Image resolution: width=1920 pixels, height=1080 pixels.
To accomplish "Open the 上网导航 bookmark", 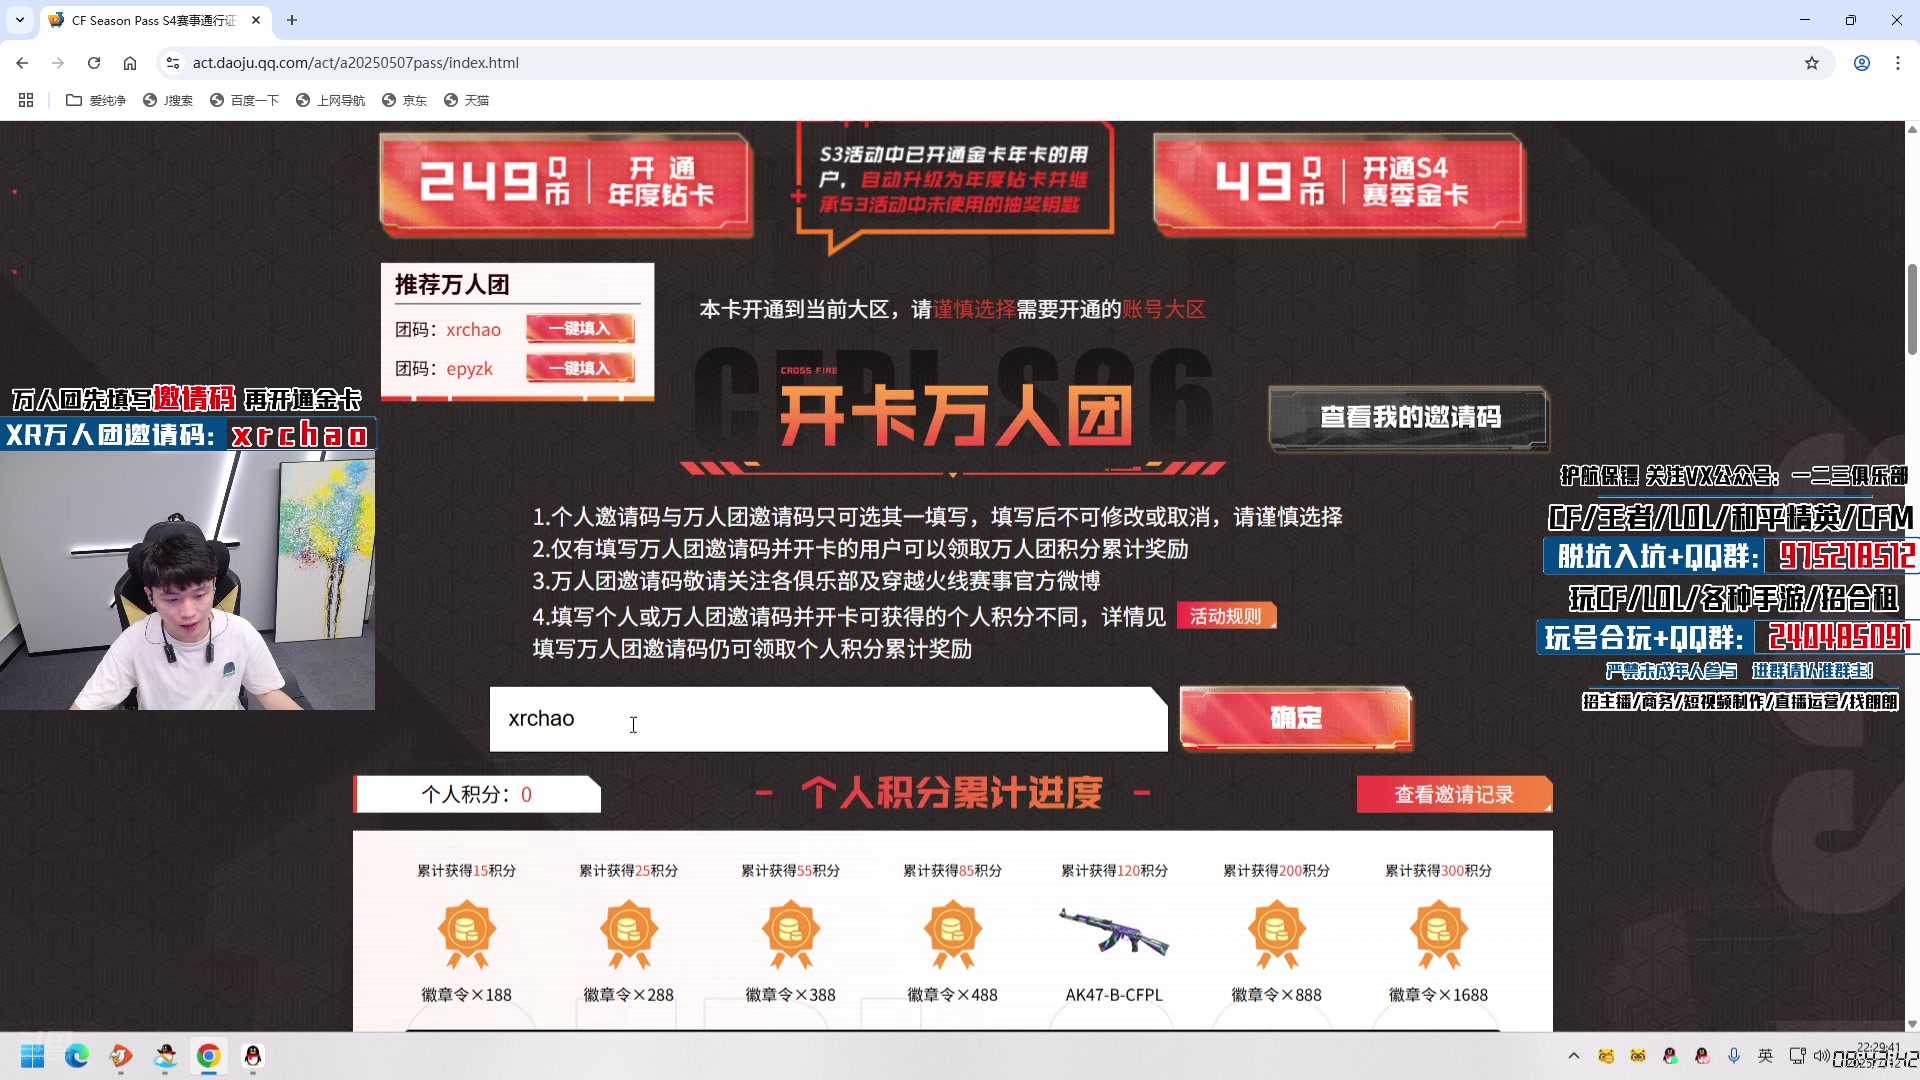I will (331, 100).
